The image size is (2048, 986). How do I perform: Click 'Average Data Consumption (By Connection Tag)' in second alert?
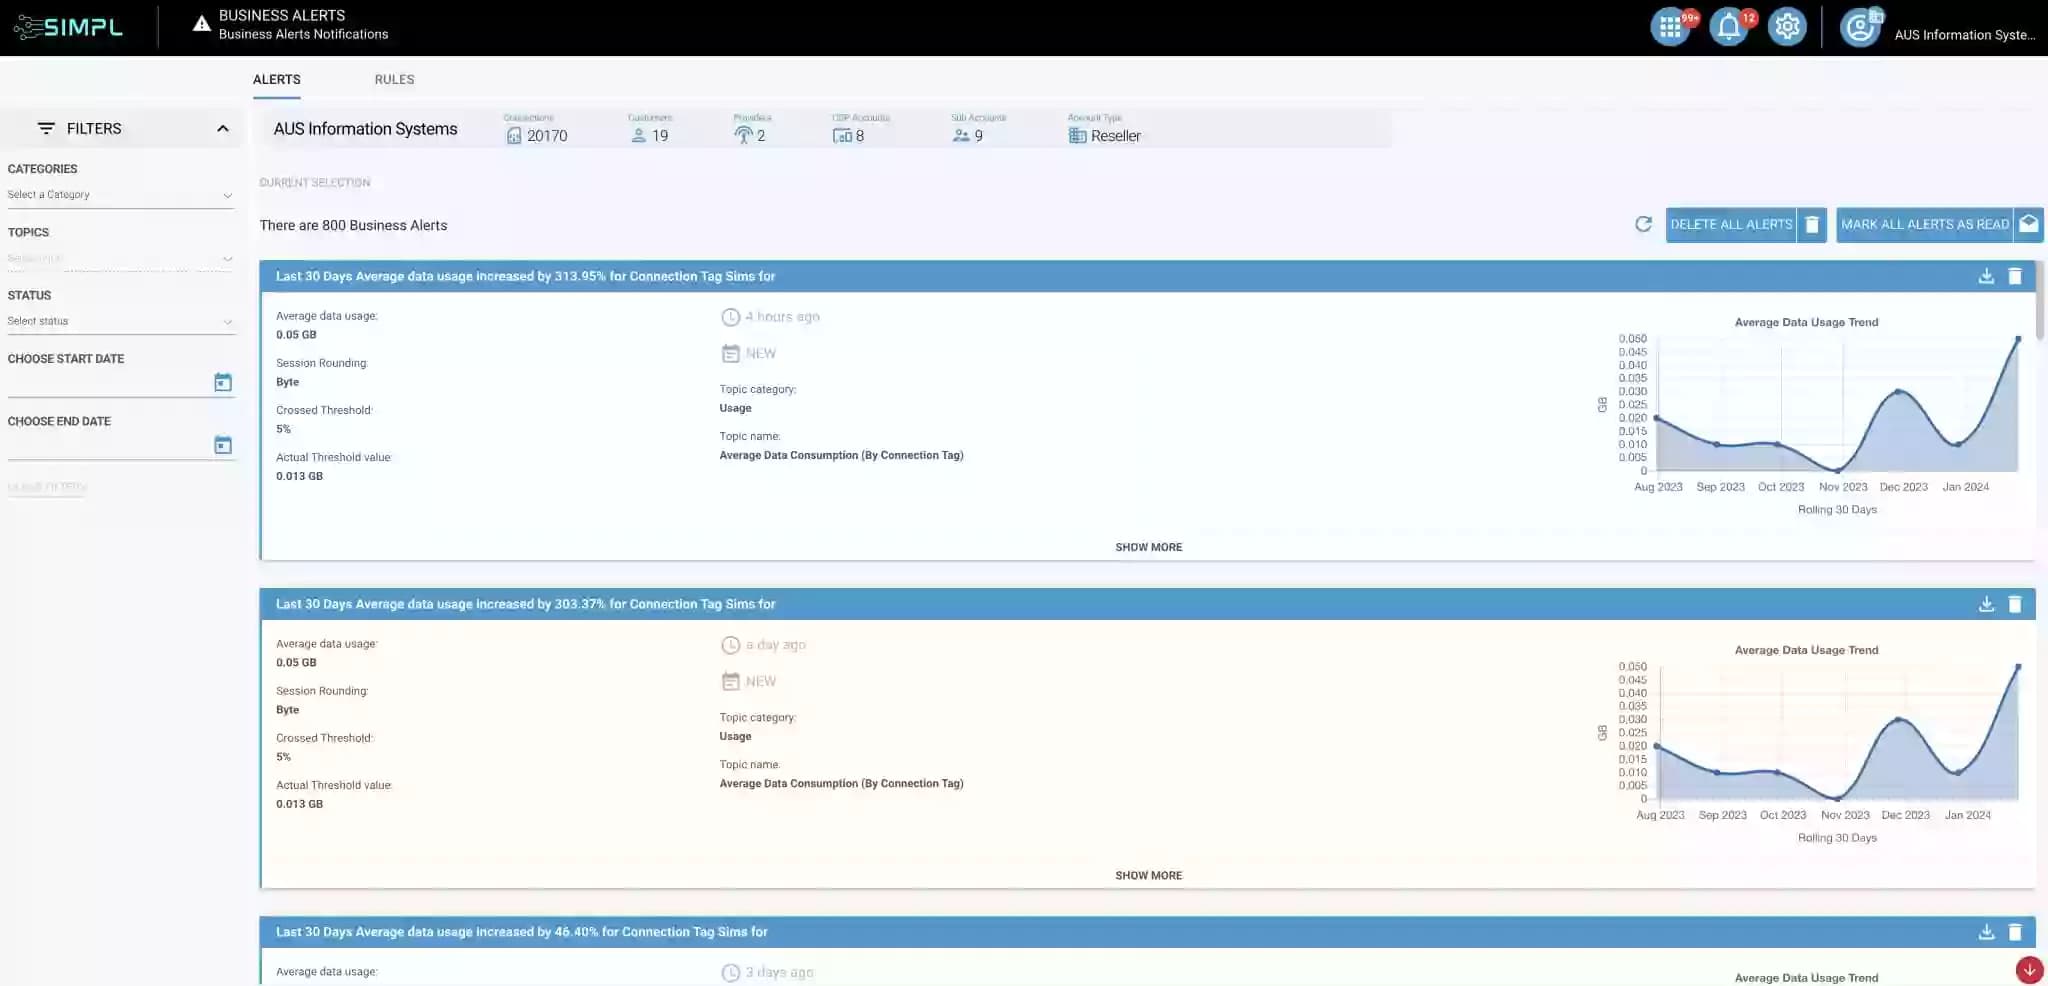[x=841, y=784]
